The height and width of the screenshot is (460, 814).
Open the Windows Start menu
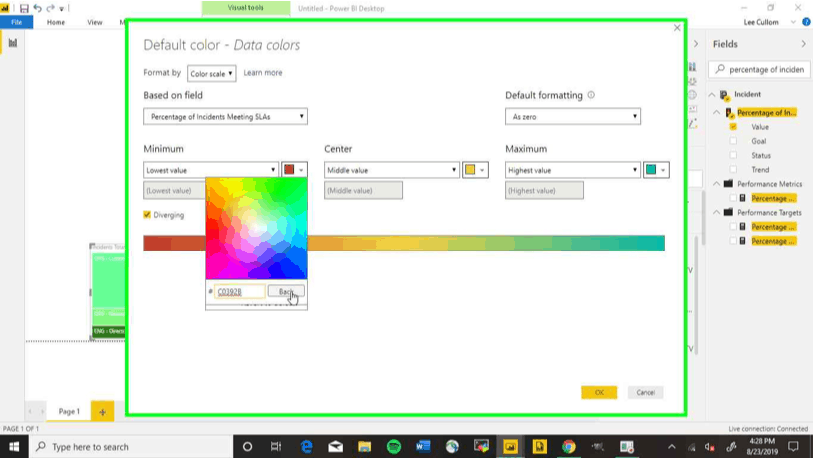pyautogui.click(x=14, y=447)
